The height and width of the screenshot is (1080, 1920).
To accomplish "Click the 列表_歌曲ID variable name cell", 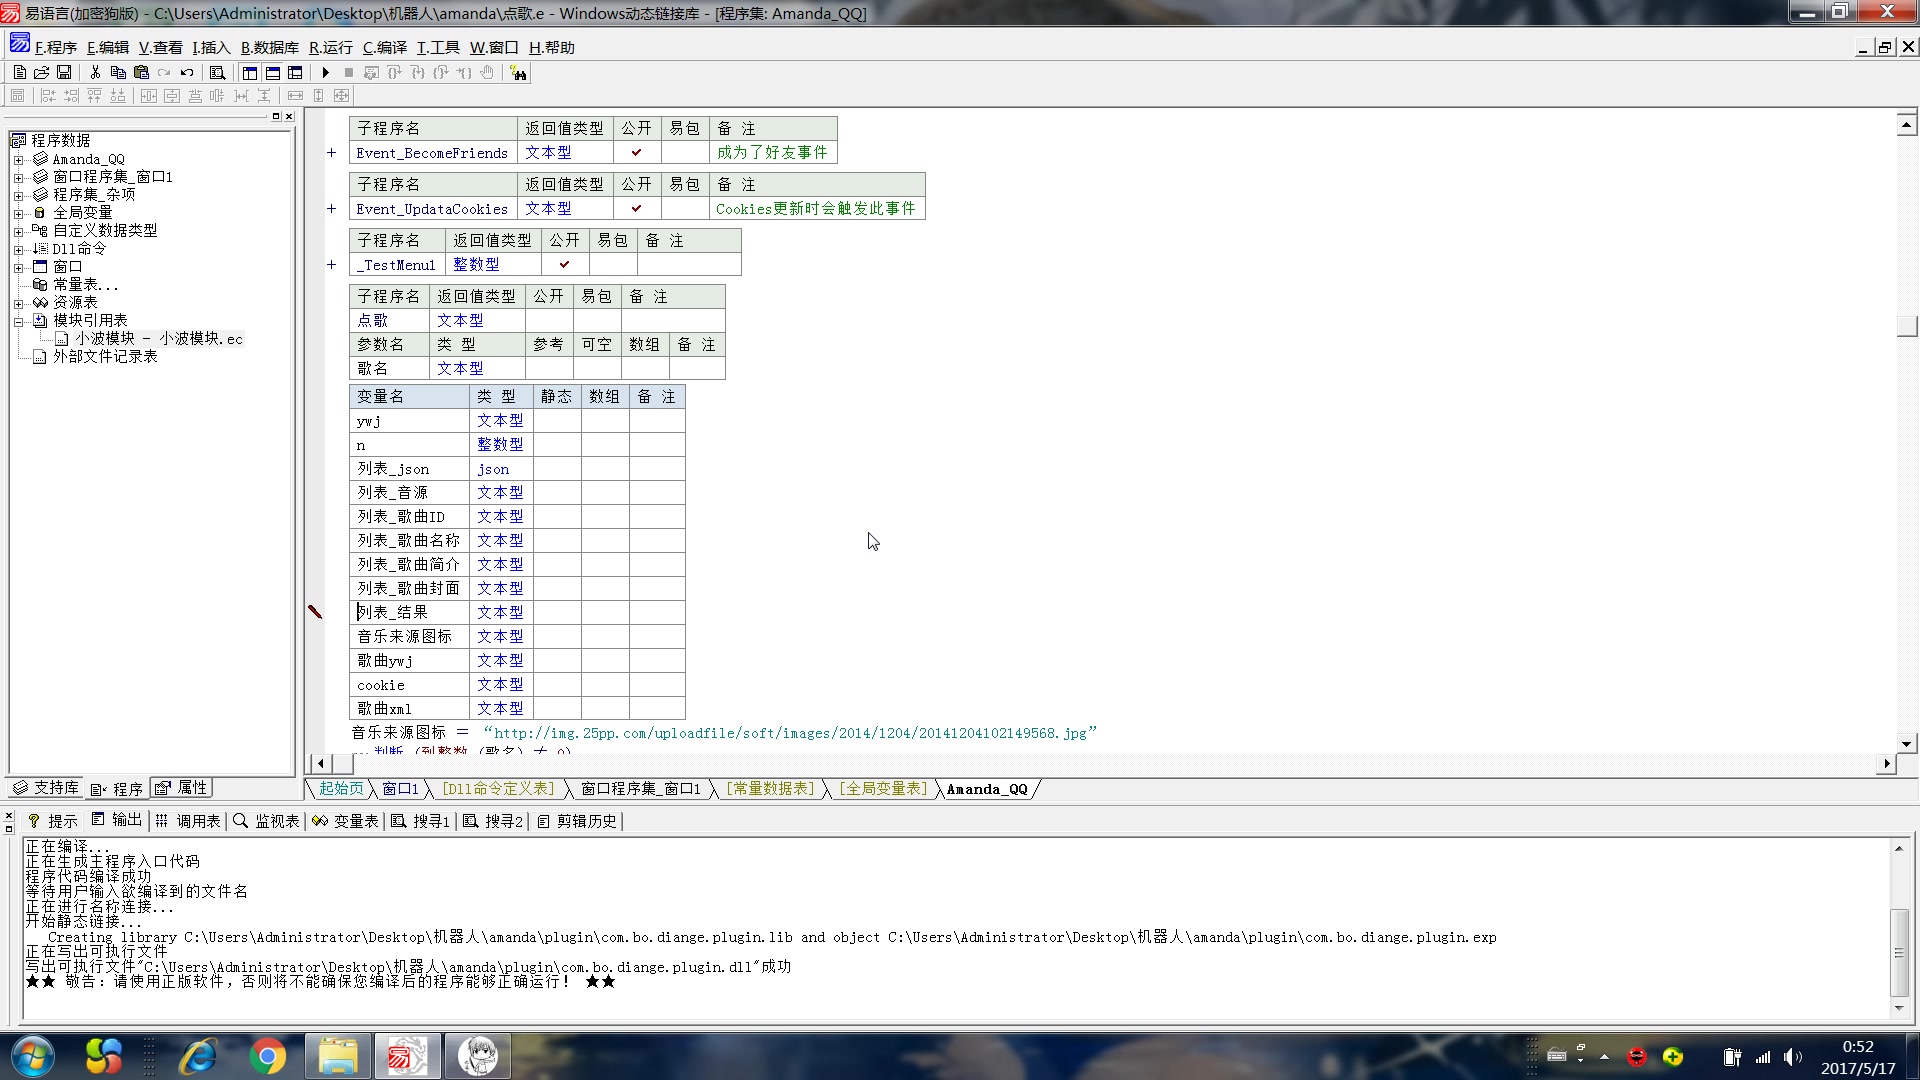I will pyautogui.click(x=409, y=517).
